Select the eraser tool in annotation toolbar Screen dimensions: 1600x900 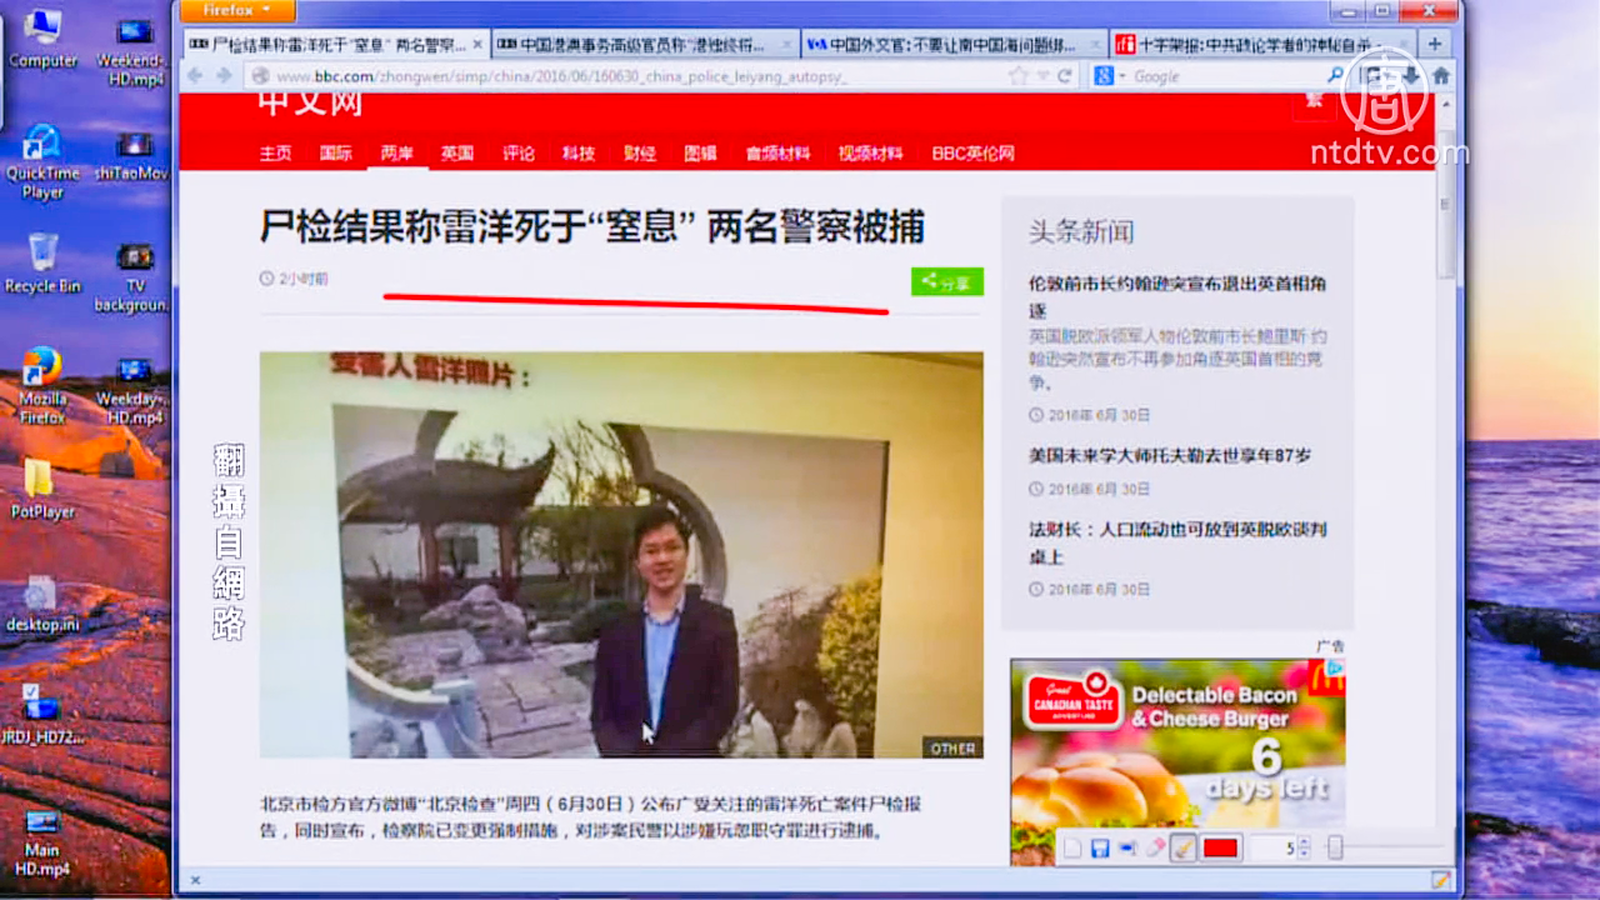click(1155, 849)
